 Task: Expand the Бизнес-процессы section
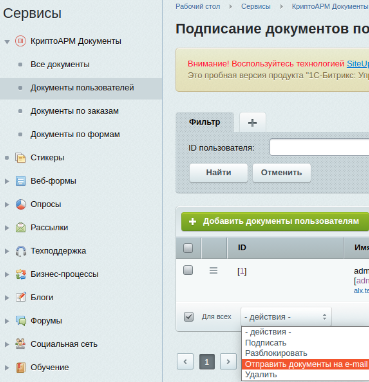(7, 274)
